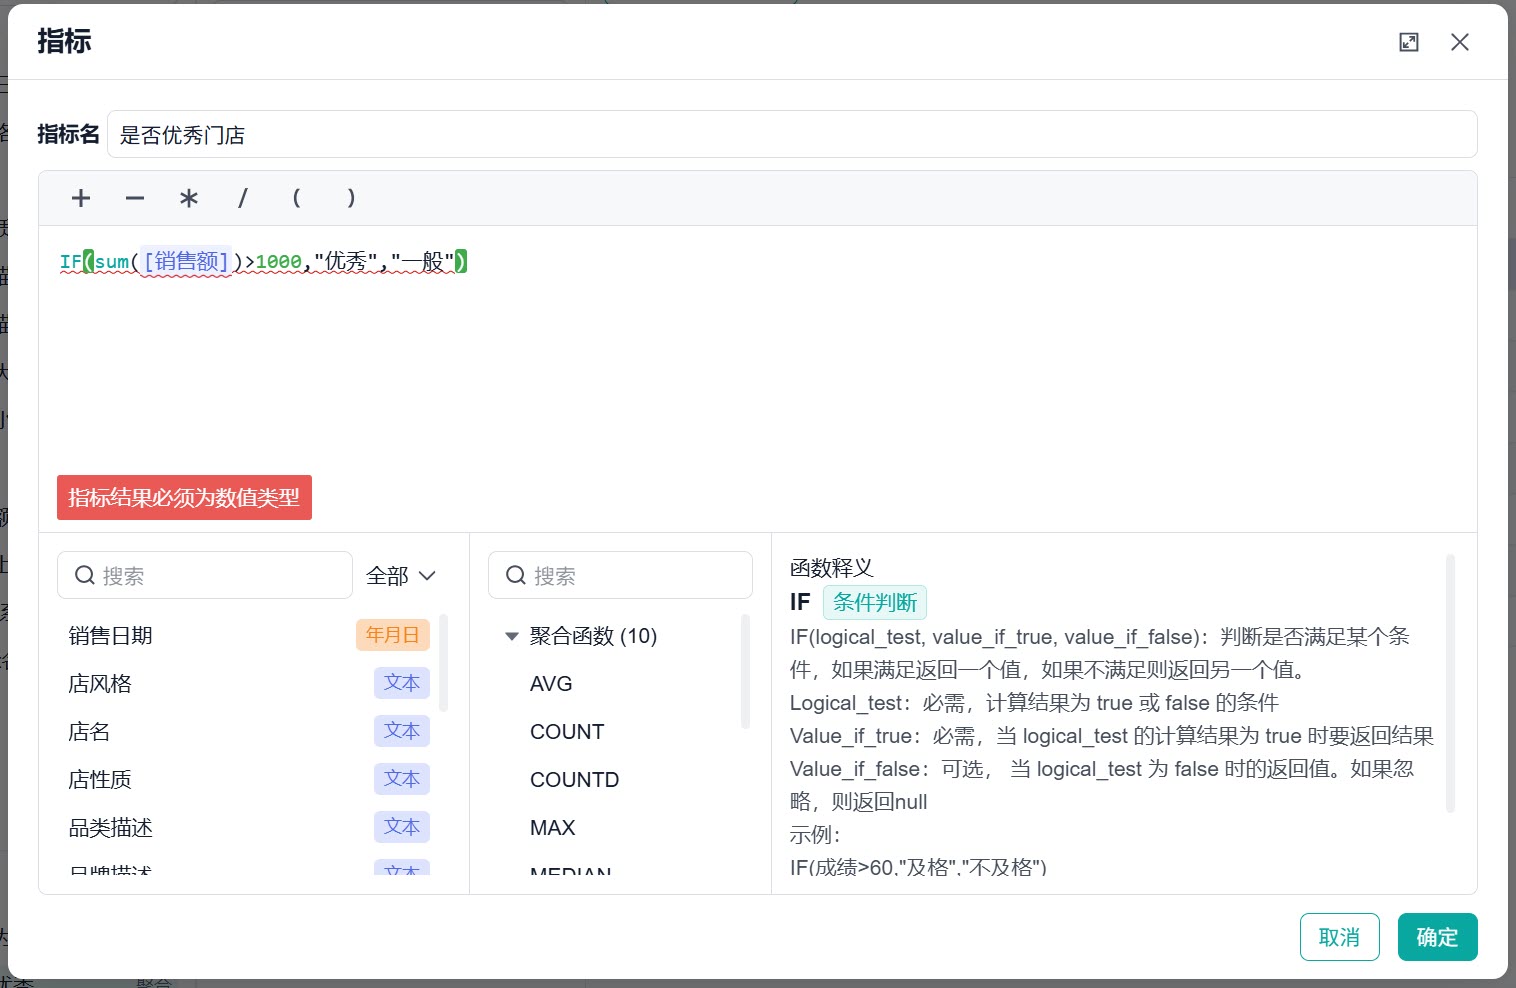This screenshot has width=1516, height=988.
Task: Close the 指标 dialog
Action: (1460, 42)
